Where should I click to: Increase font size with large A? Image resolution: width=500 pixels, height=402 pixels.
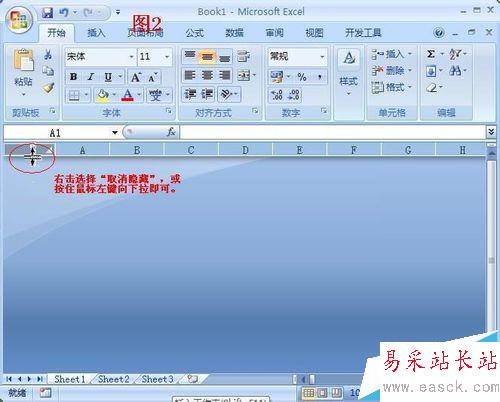[x=136, y=77]
